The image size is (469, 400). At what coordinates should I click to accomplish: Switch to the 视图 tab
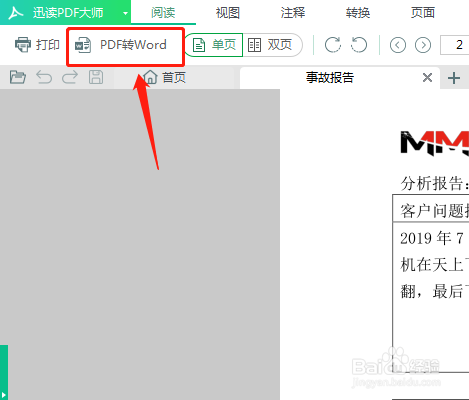coord(228,13)
